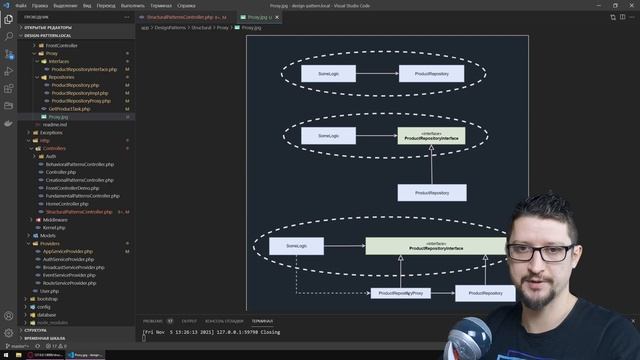Click the Windows Start button

tap(6, 355)
